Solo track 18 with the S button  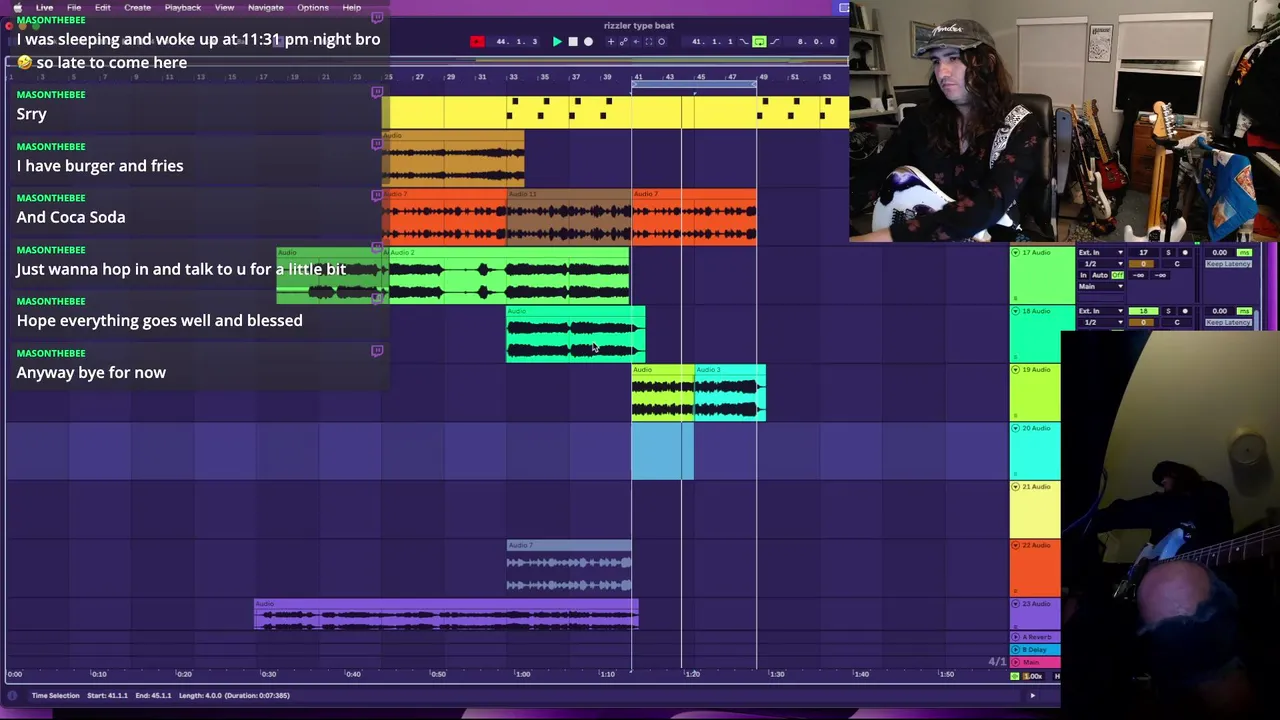point(1168,311)
